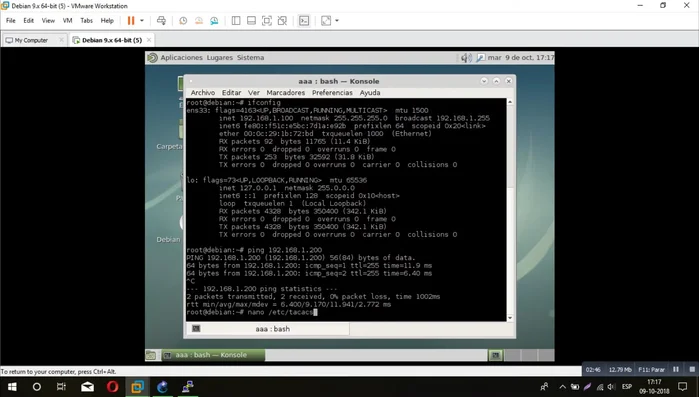Open Konsole's Marcadores menu
This screenshot has height=397, width=699.
pyautogui.click(x=286, y=93)
